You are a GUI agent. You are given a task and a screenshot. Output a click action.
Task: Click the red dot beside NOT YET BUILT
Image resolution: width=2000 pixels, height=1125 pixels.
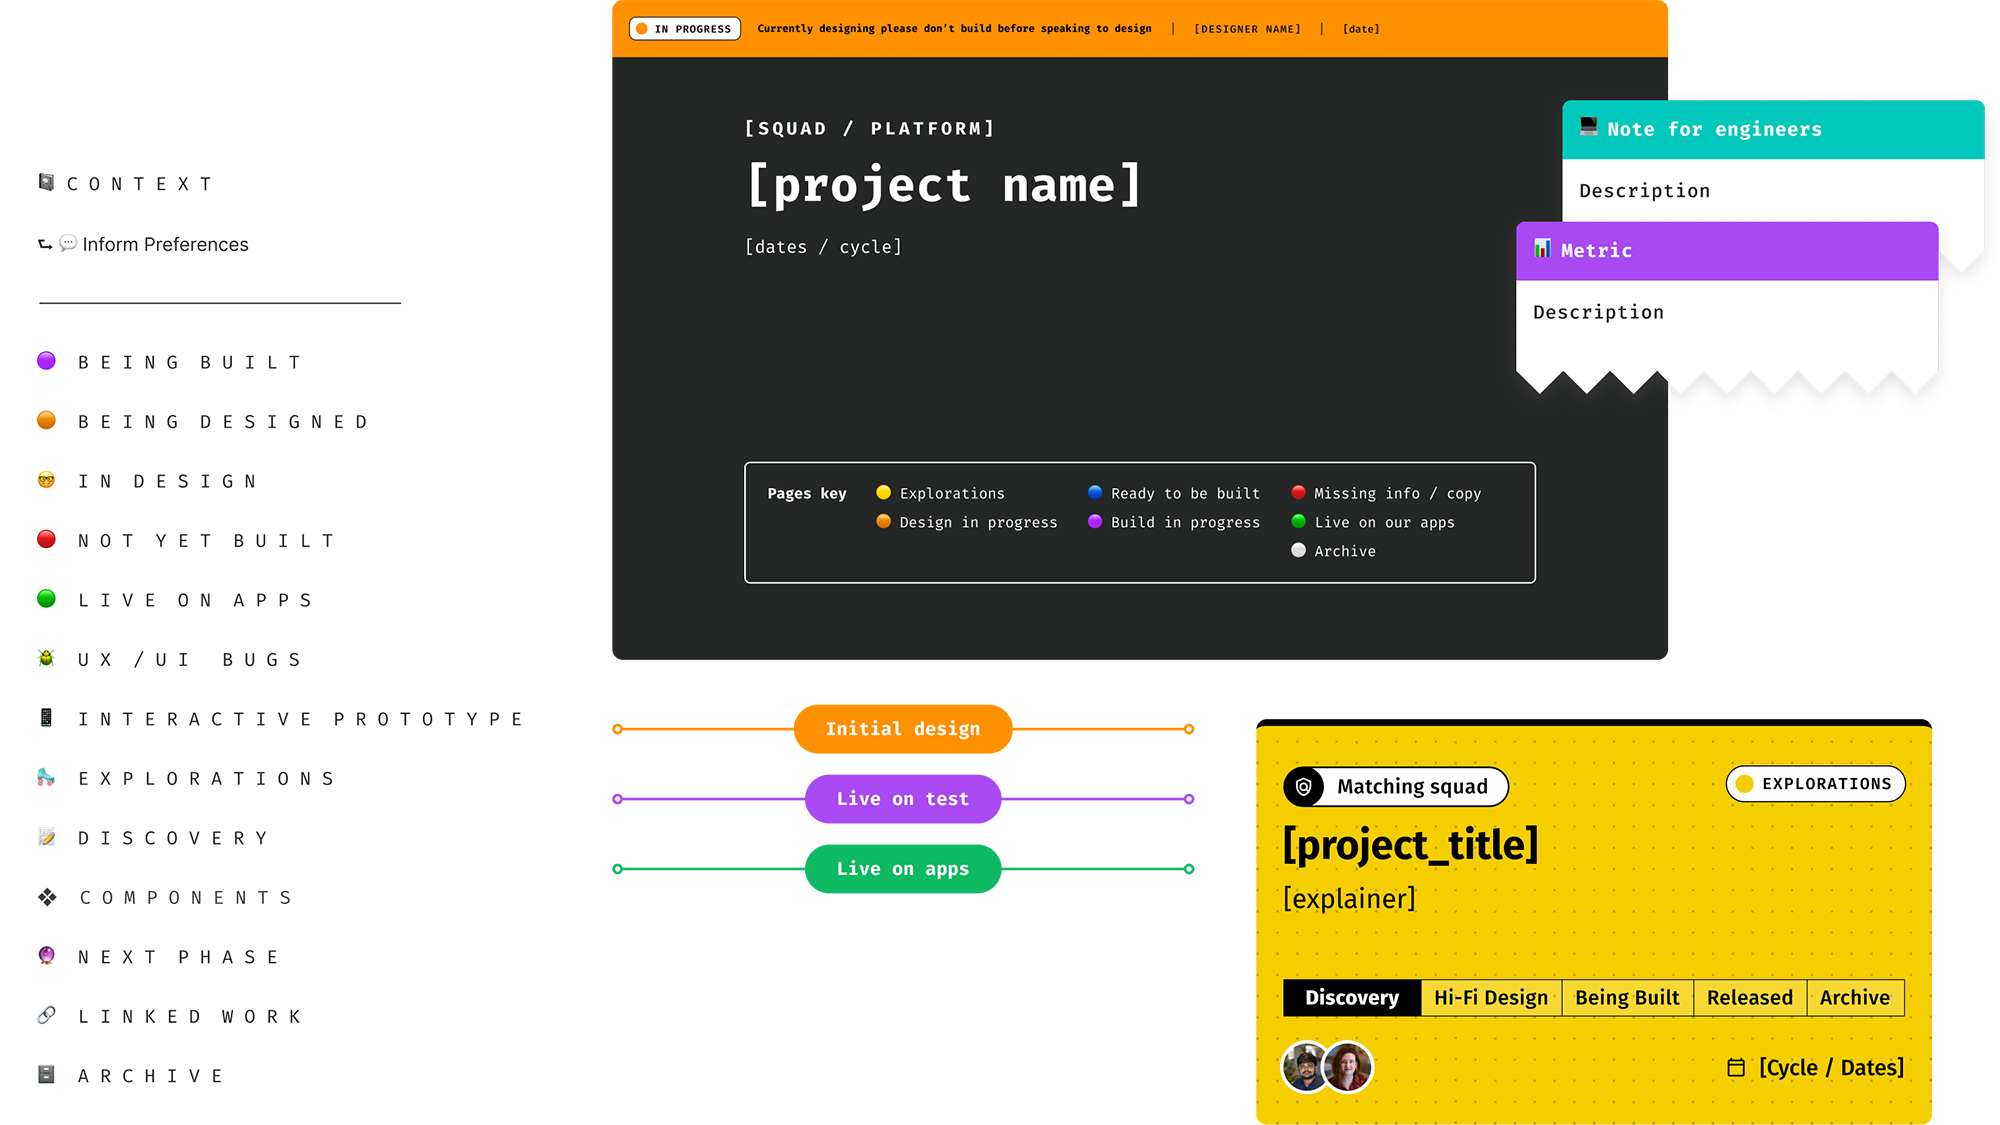pos(46,539)
